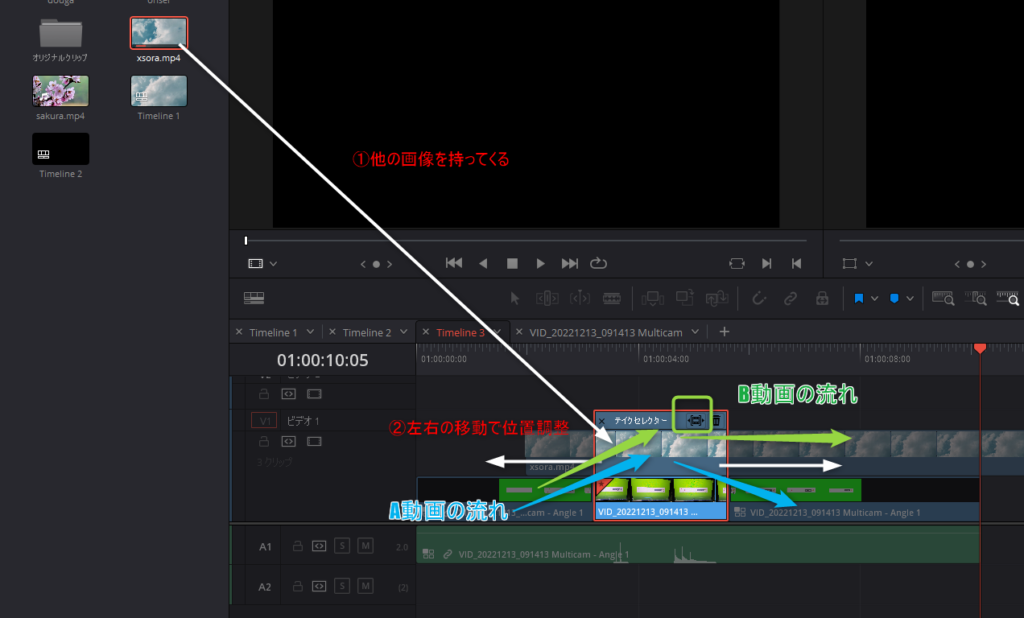Image resolution: width=1024 pixels, height=618 pixels.
Task: Add a blue flag to clip
Action: [859, 299]
